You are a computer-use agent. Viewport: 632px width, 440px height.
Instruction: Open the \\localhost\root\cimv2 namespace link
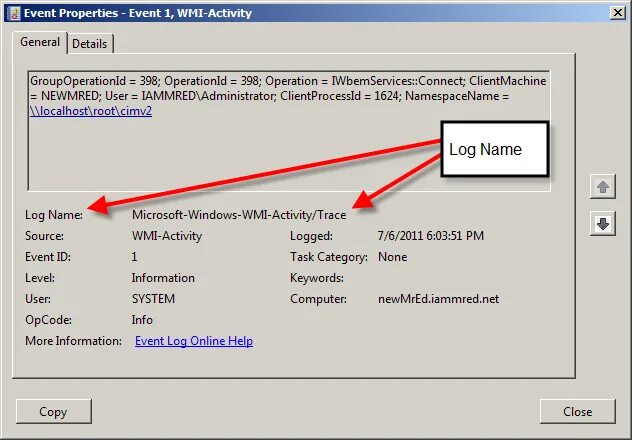click(91, 111)
